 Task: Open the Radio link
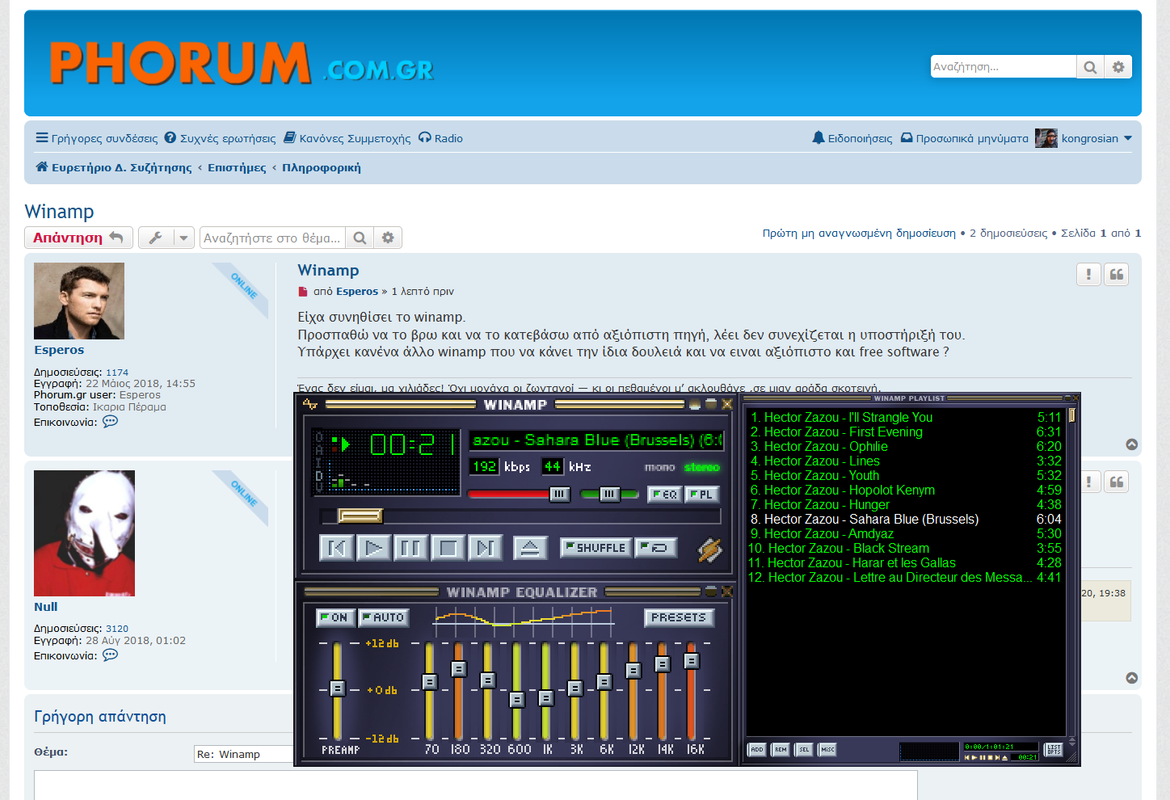440,138
